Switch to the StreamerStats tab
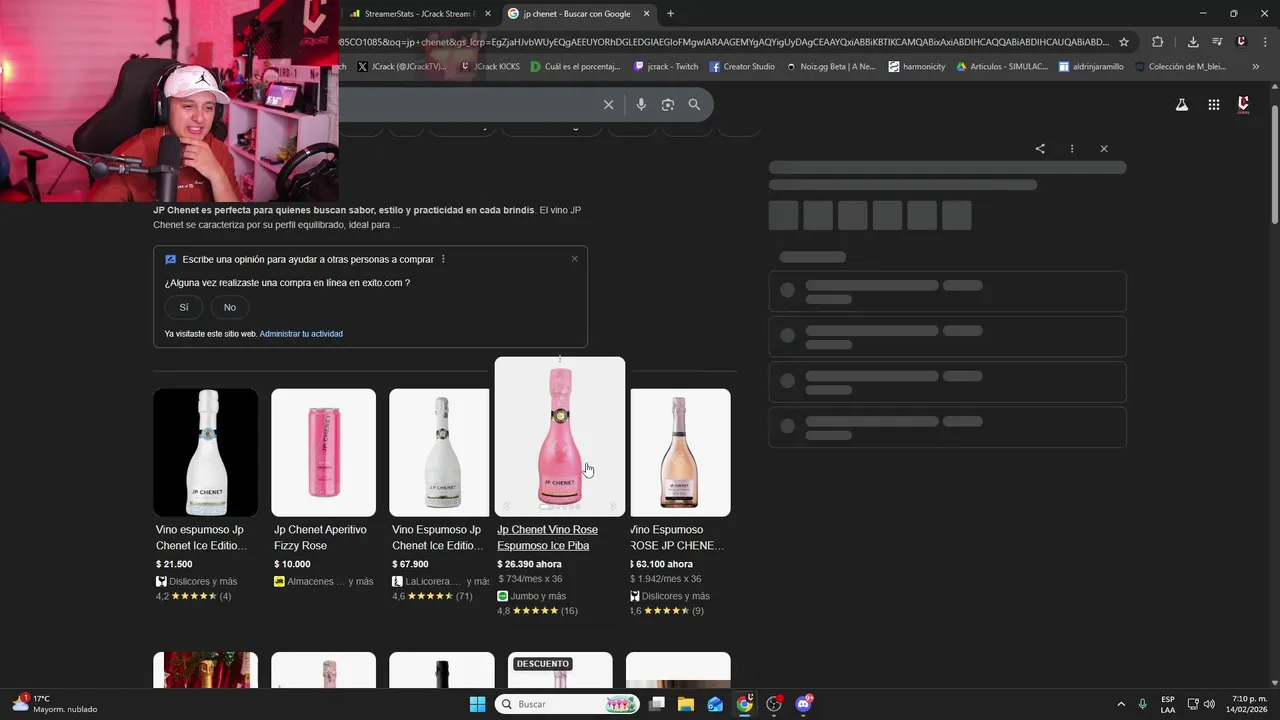 [x=415, y=14]
